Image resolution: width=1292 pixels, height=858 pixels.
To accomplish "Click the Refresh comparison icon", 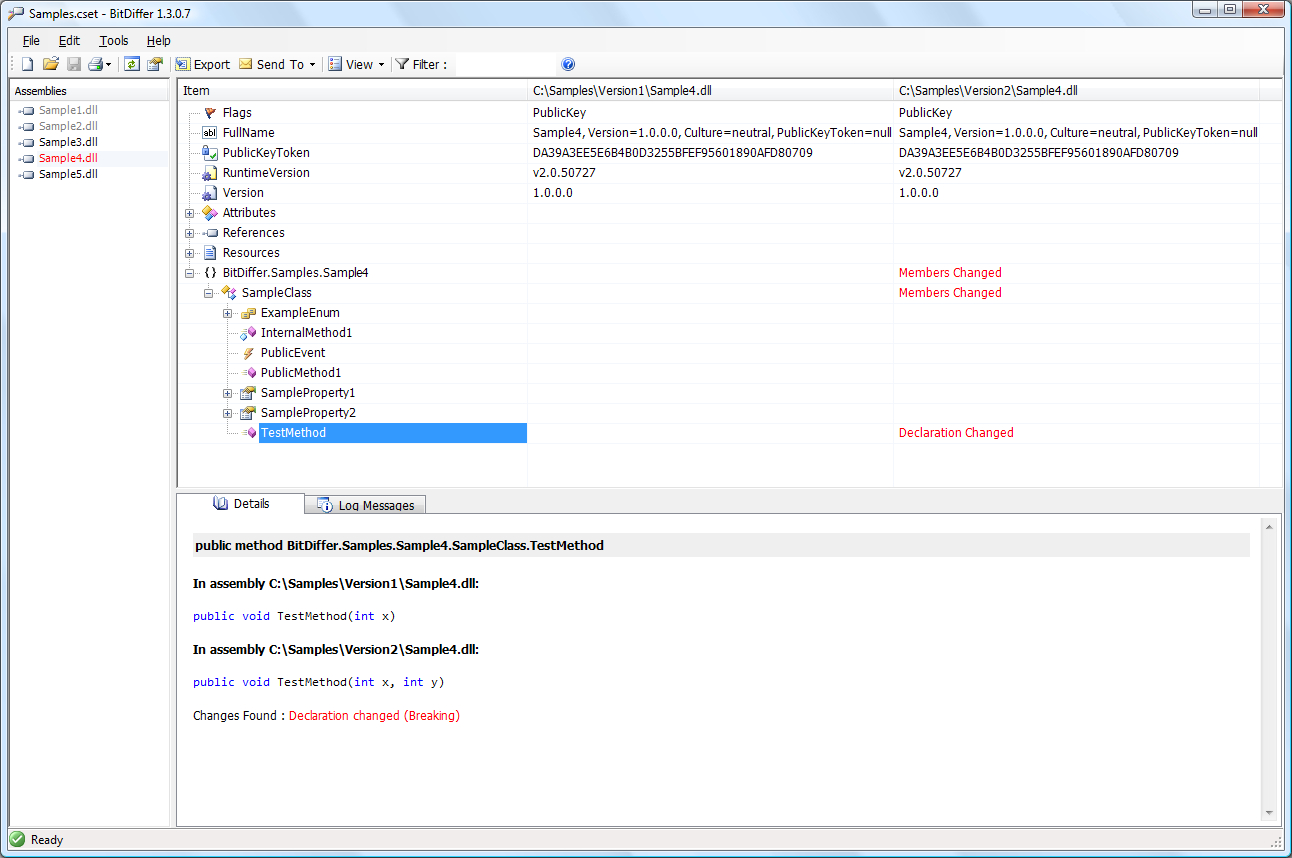I will (131, 64).
